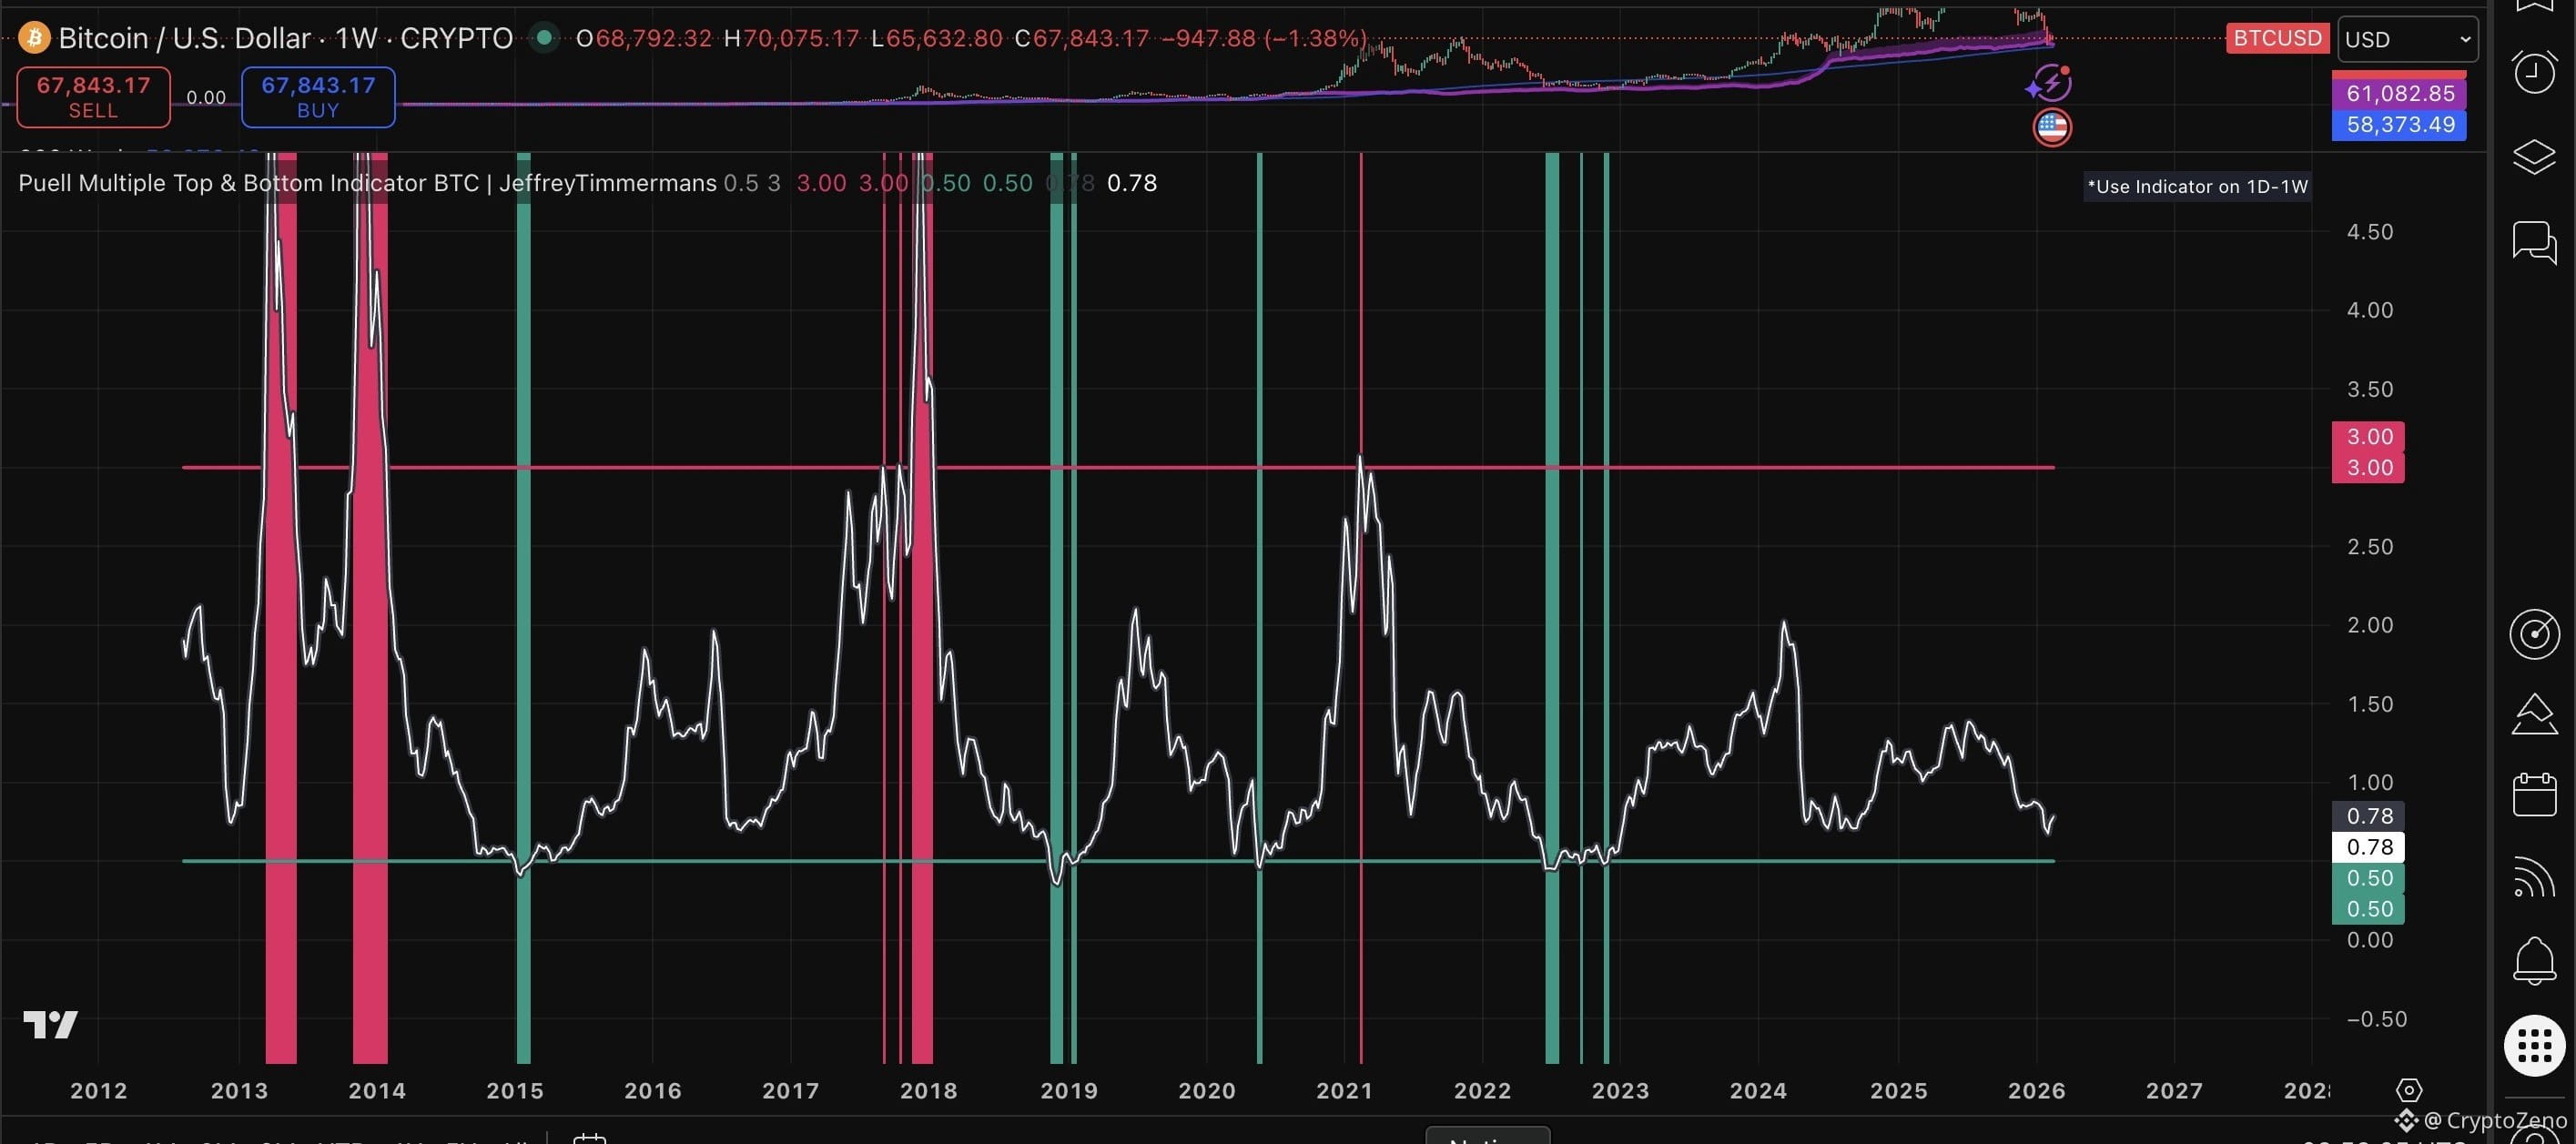This screenshot has height=1144, width=2576.
Task: Click the red BTCUSD price label
Action: point(2277,38)
